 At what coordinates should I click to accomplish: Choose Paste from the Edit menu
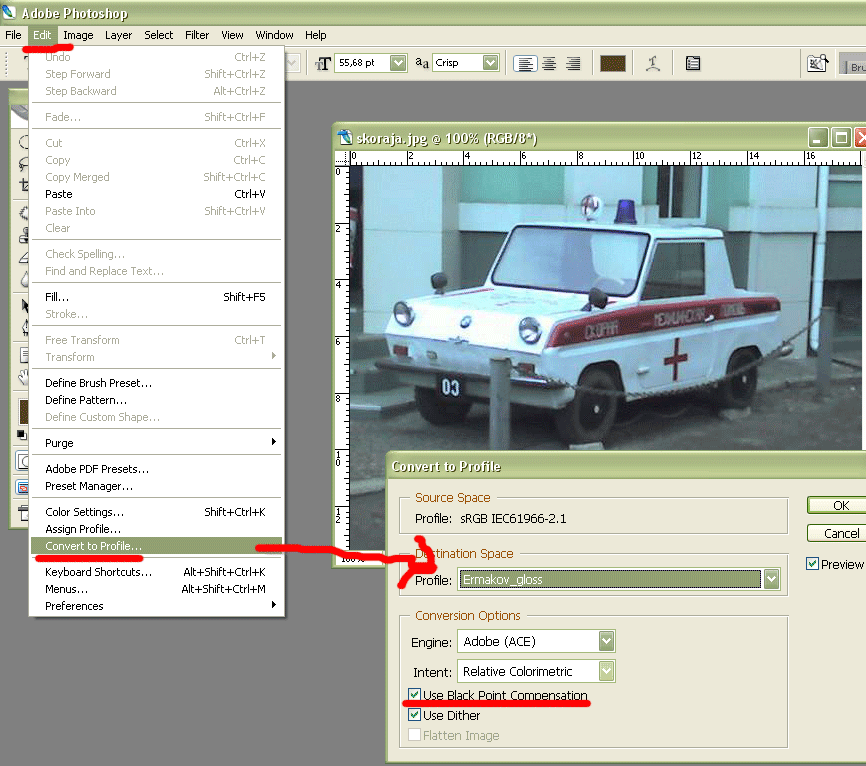(156, 194)
